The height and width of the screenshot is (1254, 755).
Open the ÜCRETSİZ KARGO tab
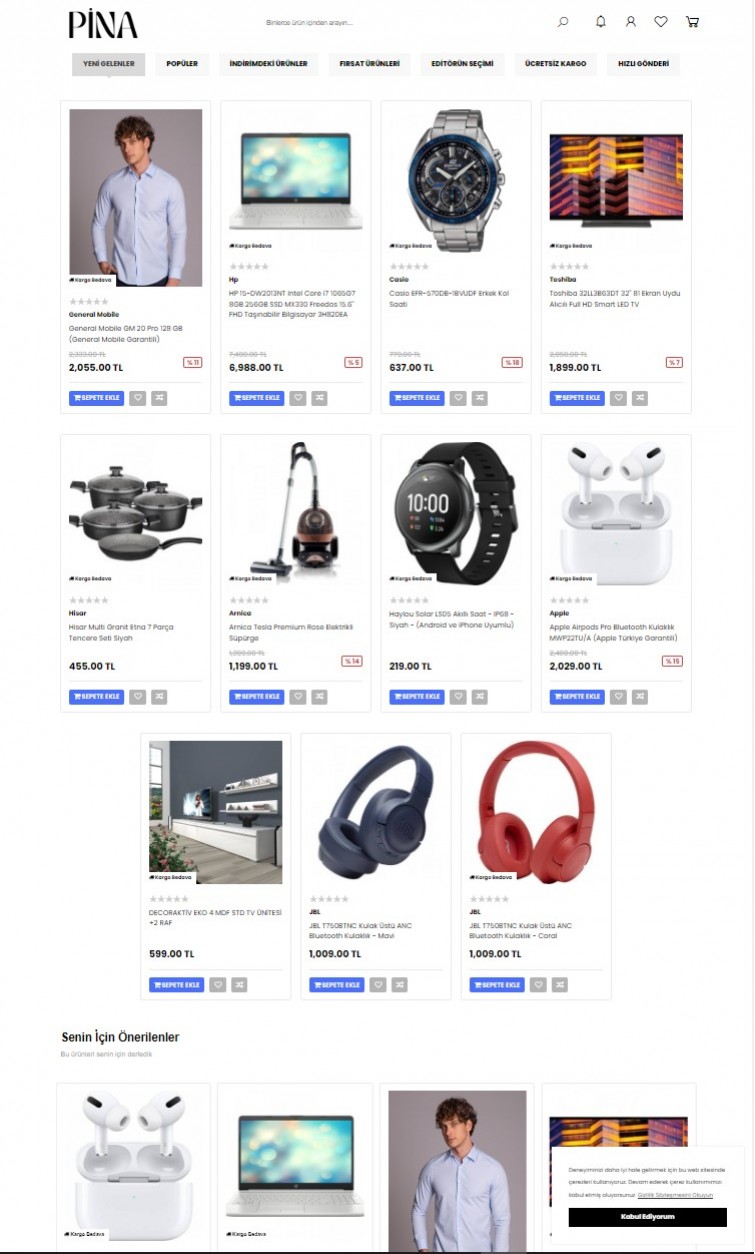point(556,64)
